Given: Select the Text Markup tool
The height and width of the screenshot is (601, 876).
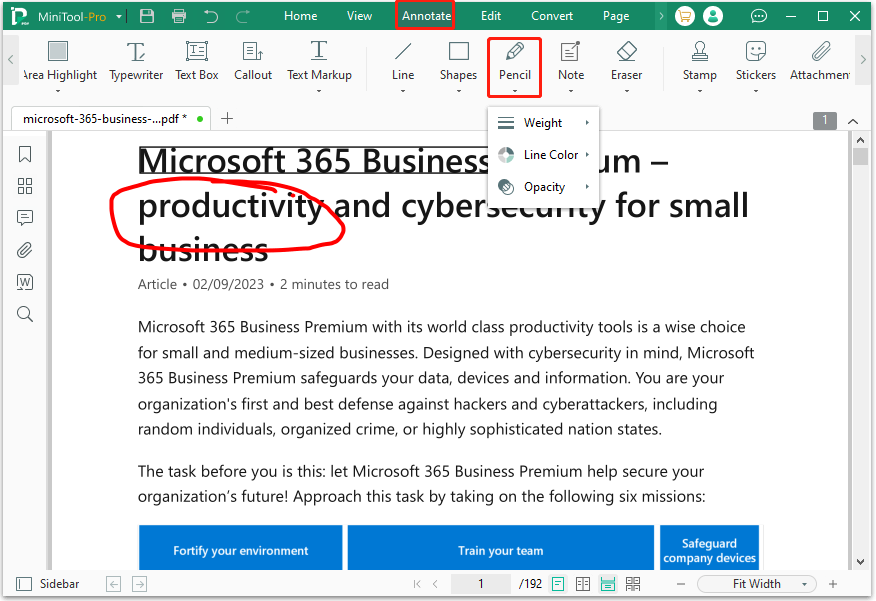Looking at the screenshot, I should (319, 61).
